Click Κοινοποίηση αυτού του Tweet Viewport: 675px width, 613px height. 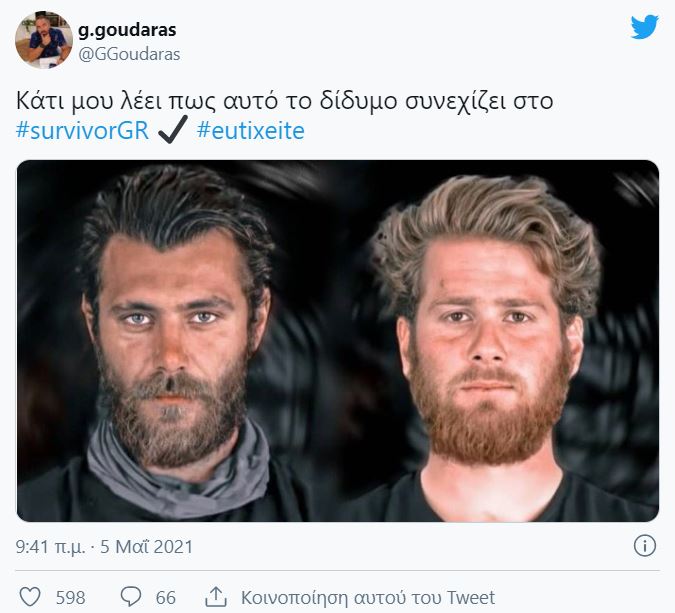pos(368,598)
